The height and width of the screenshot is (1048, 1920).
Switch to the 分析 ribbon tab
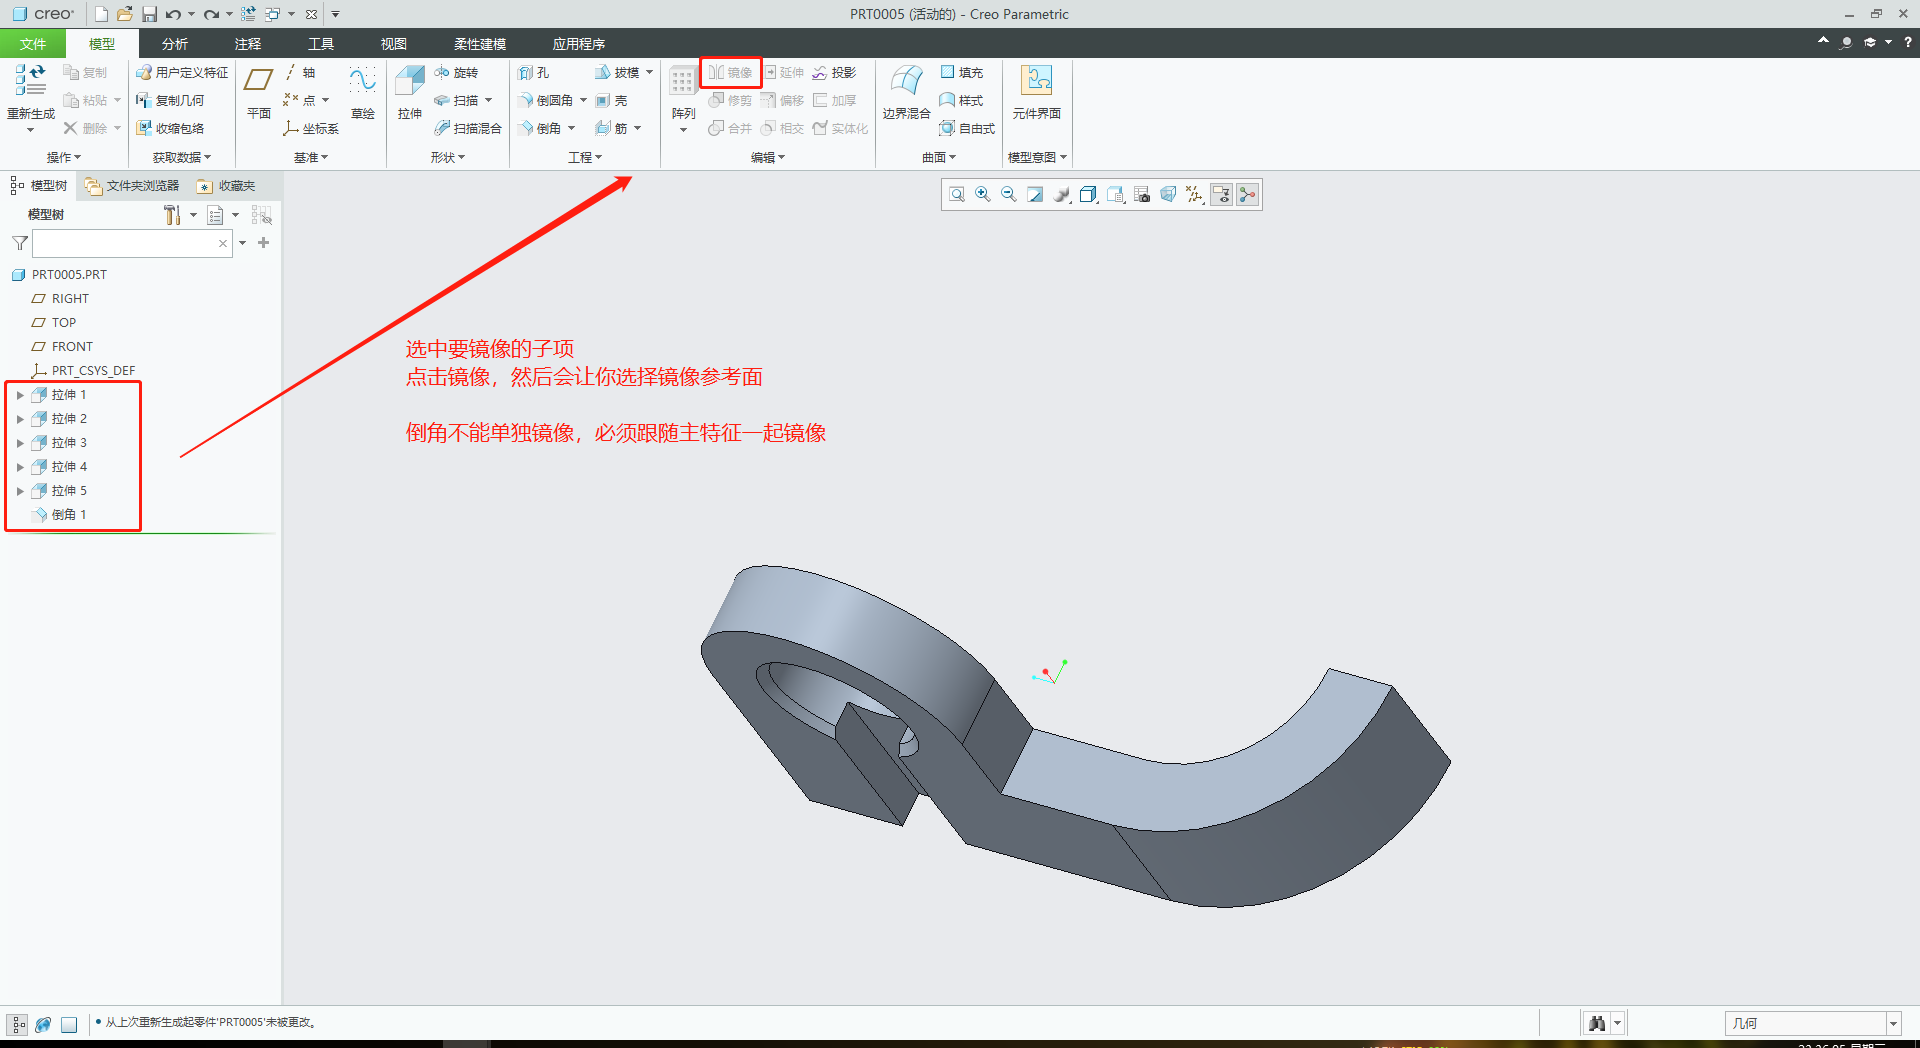tap(175, 44)
